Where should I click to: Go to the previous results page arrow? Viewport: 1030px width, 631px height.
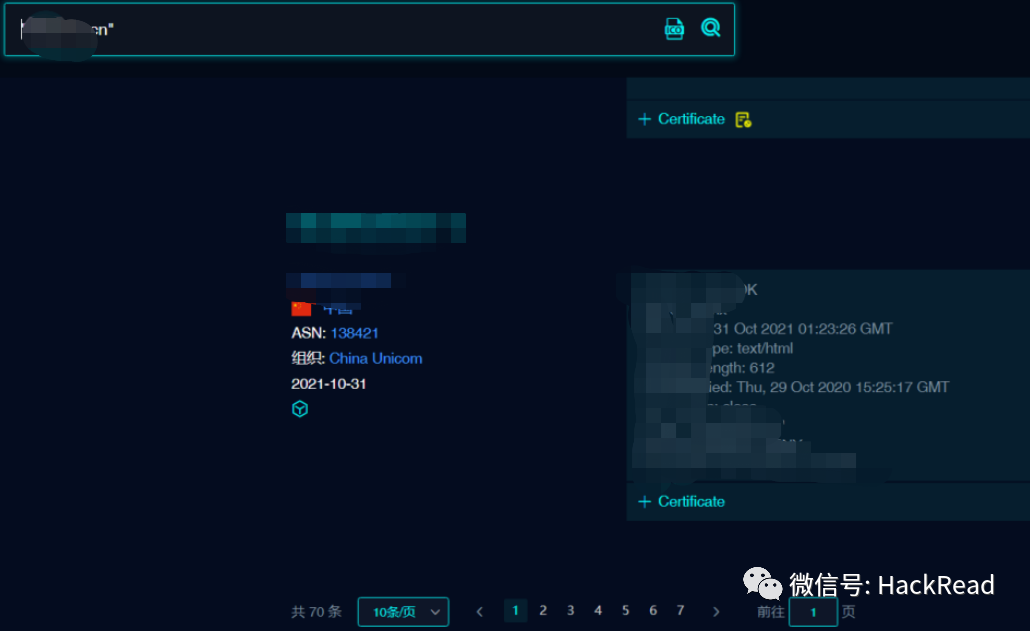point(480,611)
